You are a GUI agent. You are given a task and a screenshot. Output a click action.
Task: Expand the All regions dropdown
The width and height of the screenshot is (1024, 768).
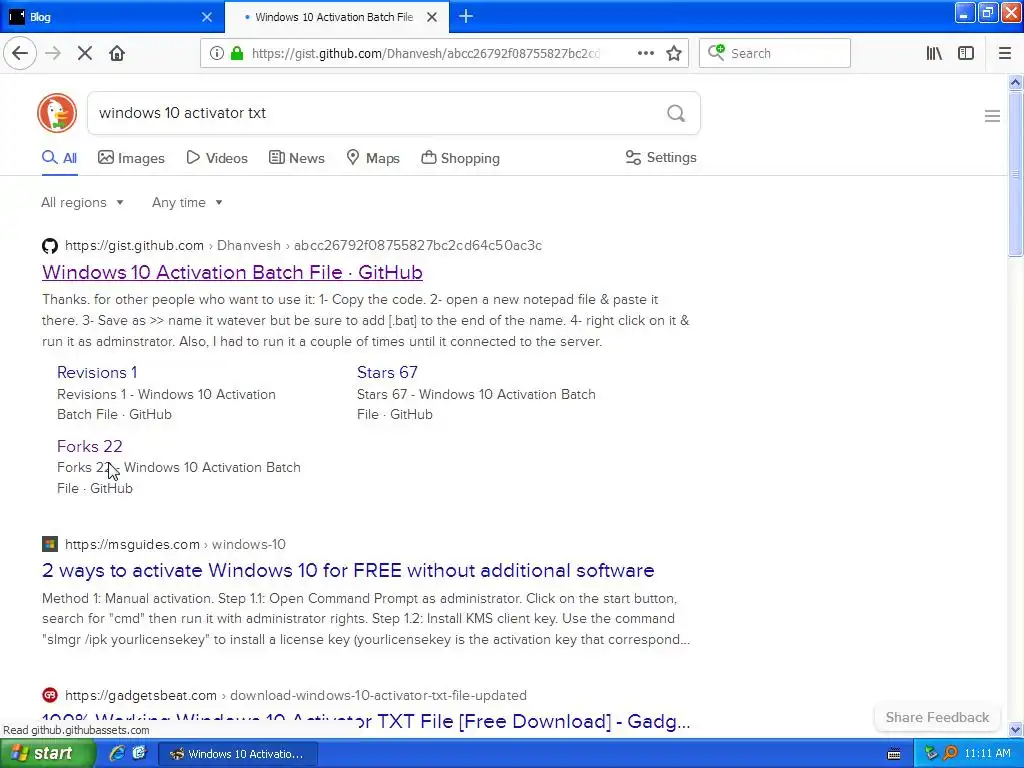(82, 202)
